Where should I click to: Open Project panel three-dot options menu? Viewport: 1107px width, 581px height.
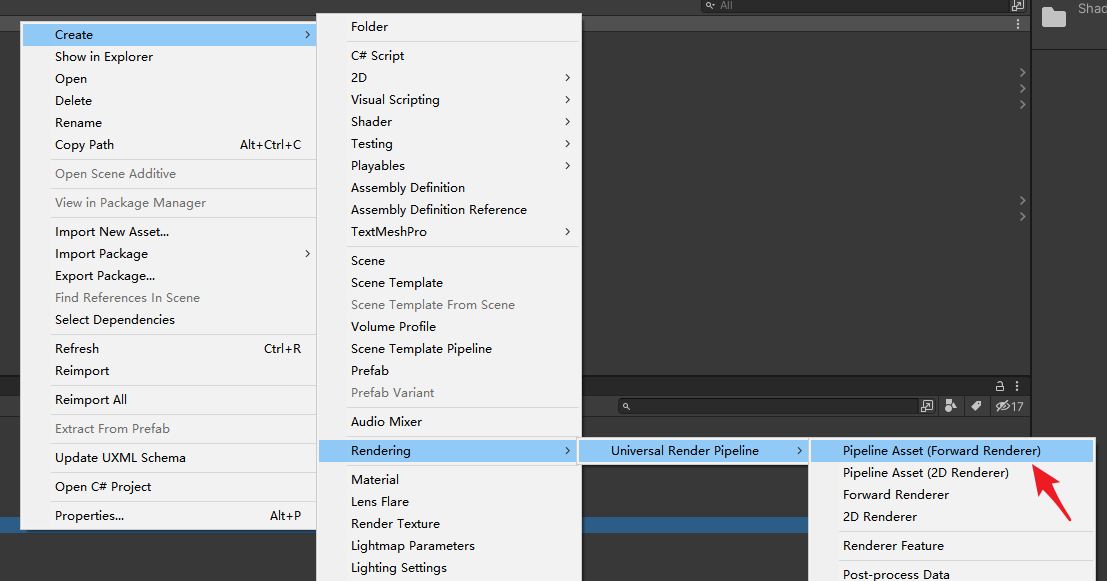(x=1017, y=386)
